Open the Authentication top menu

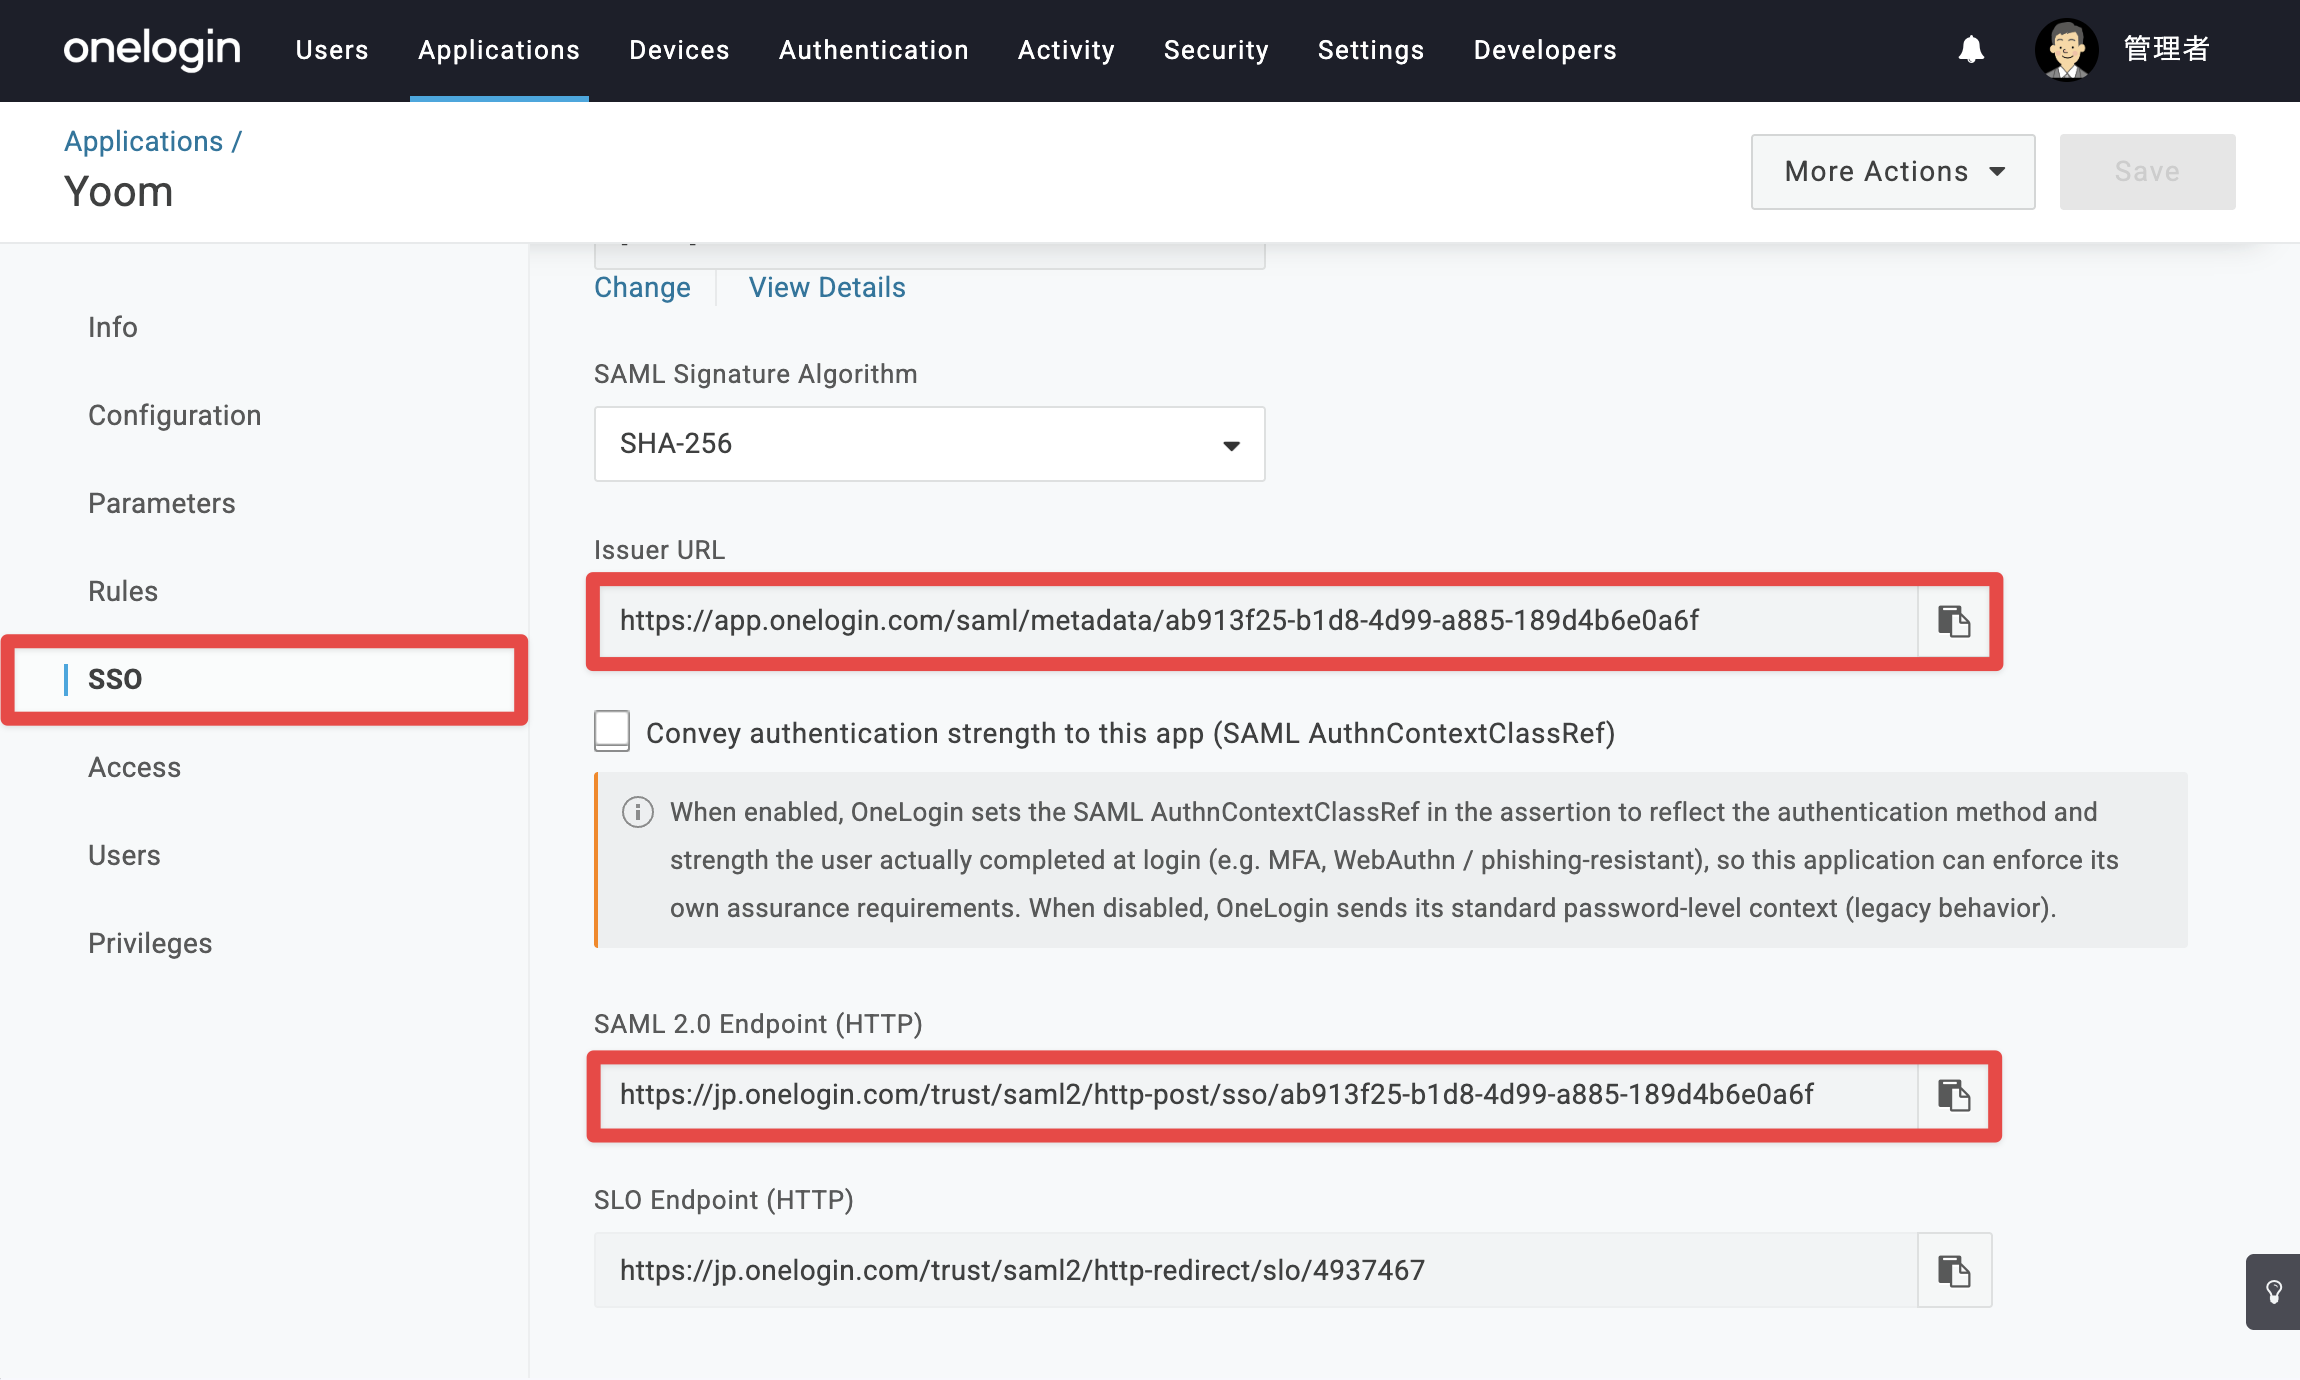[x=873, y=50]
